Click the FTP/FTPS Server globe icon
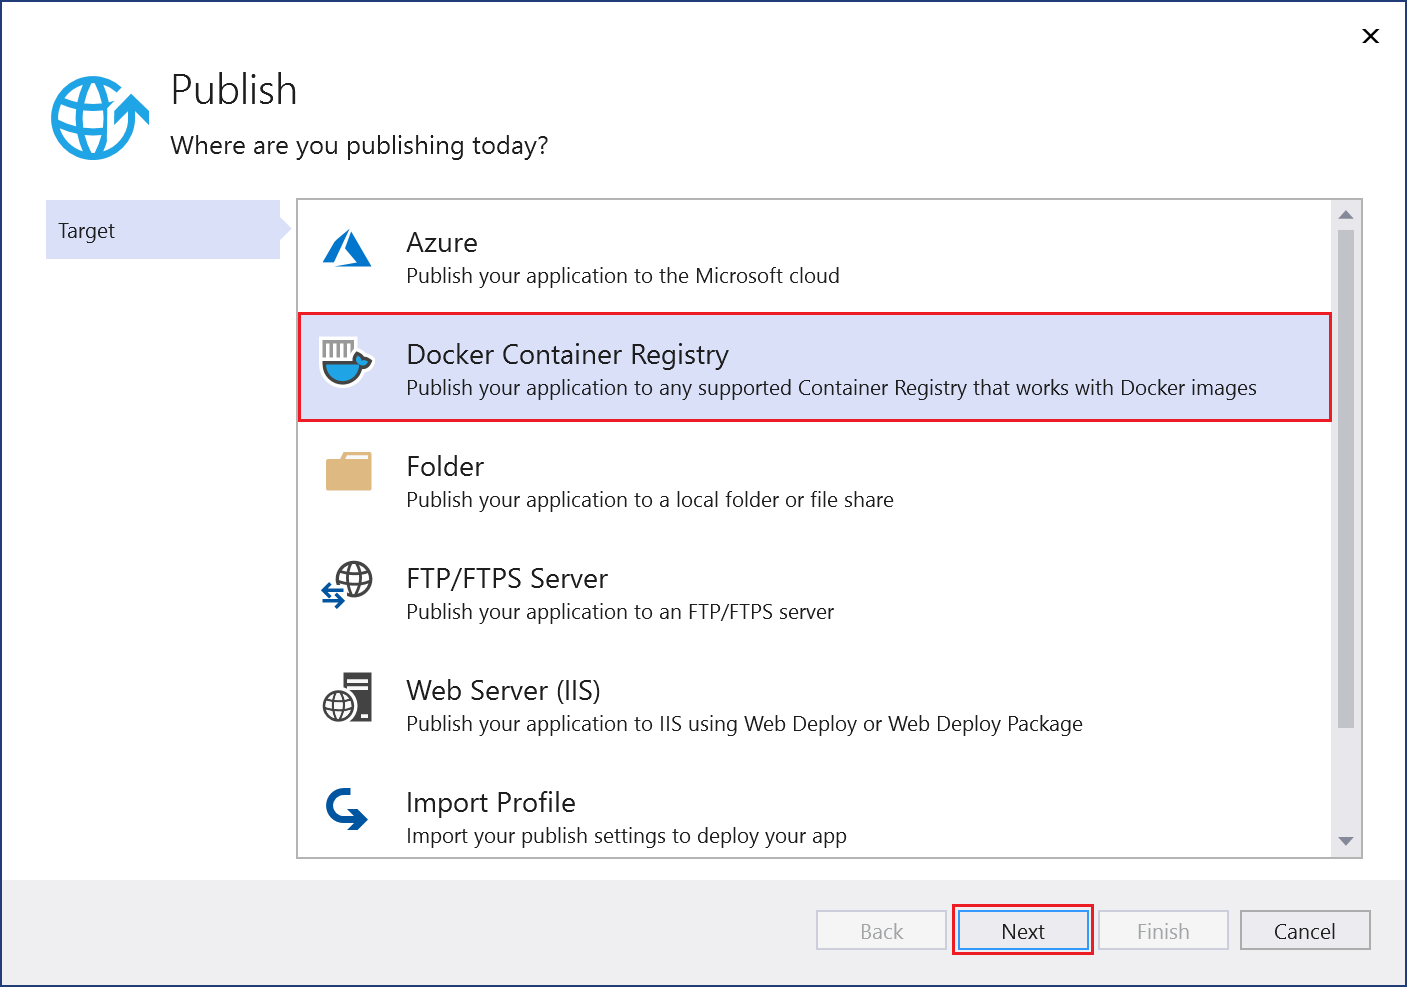 point(347,586)
